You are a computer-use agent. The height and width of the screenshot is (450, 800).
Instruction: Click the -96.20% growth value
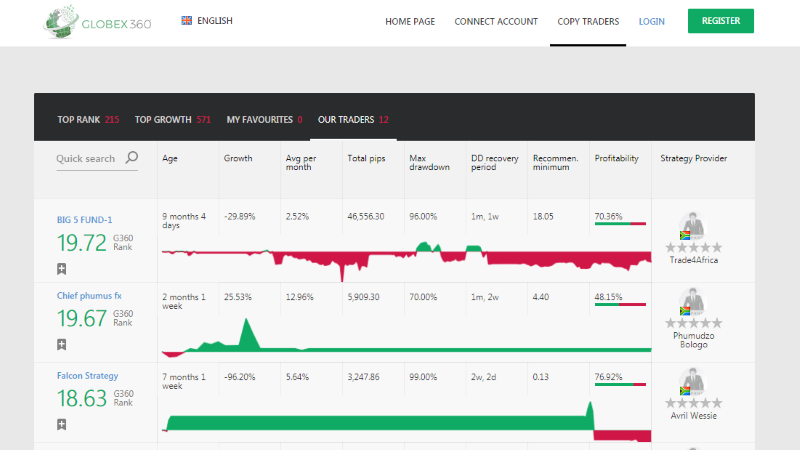tap(239, 377)
